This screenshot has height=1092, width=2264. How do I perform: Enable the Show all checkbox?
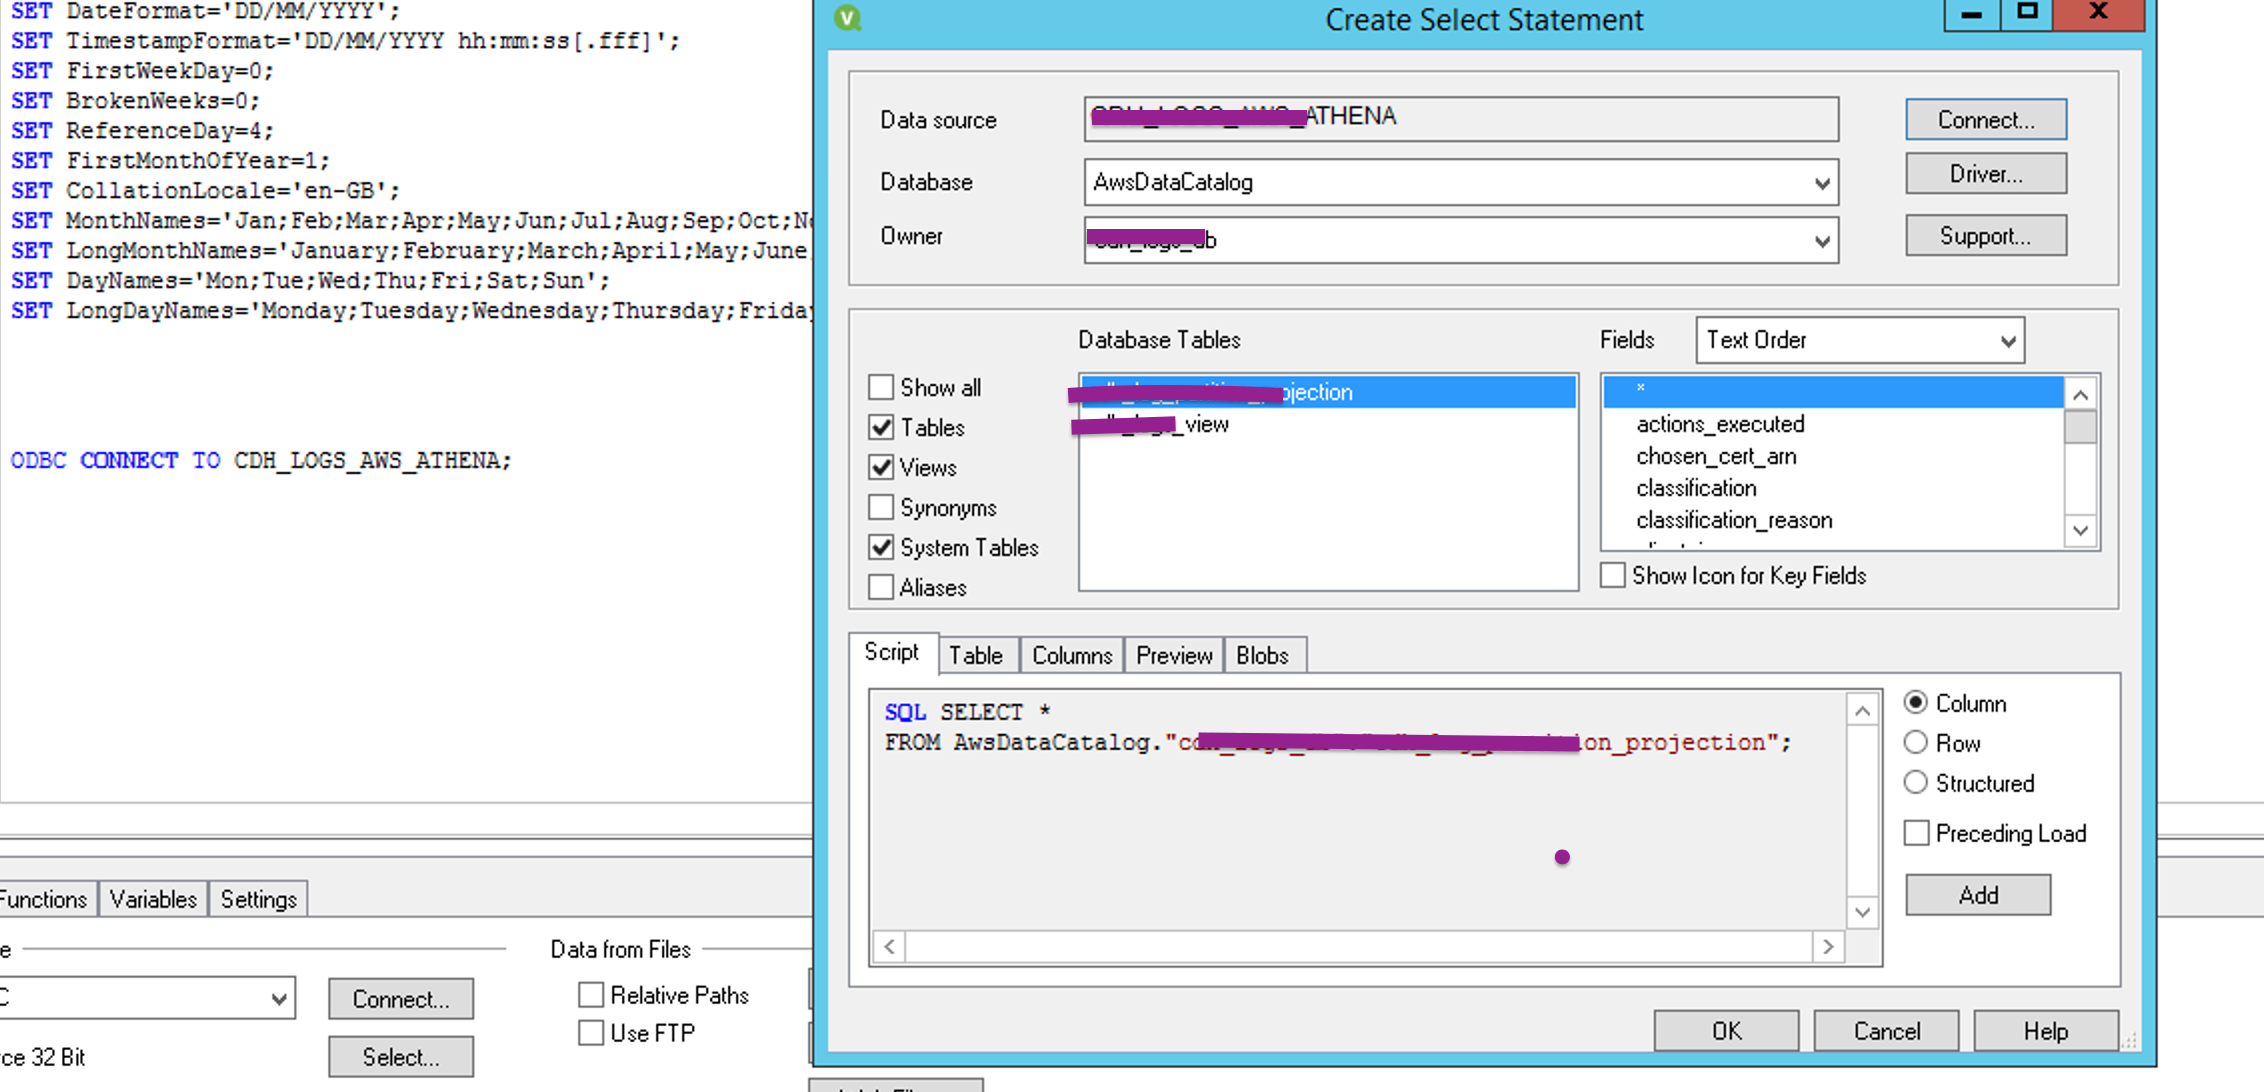click(881, 387)
